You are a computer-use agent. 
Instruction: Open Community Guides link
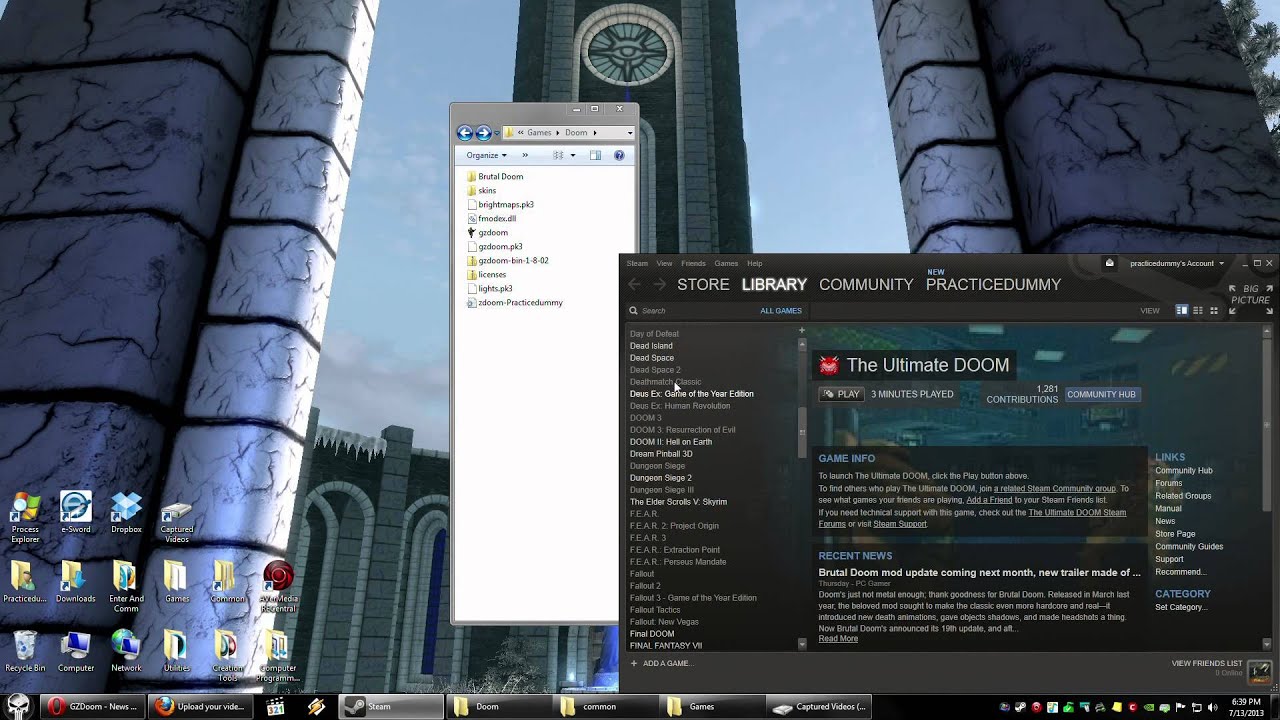[1189, 546]
